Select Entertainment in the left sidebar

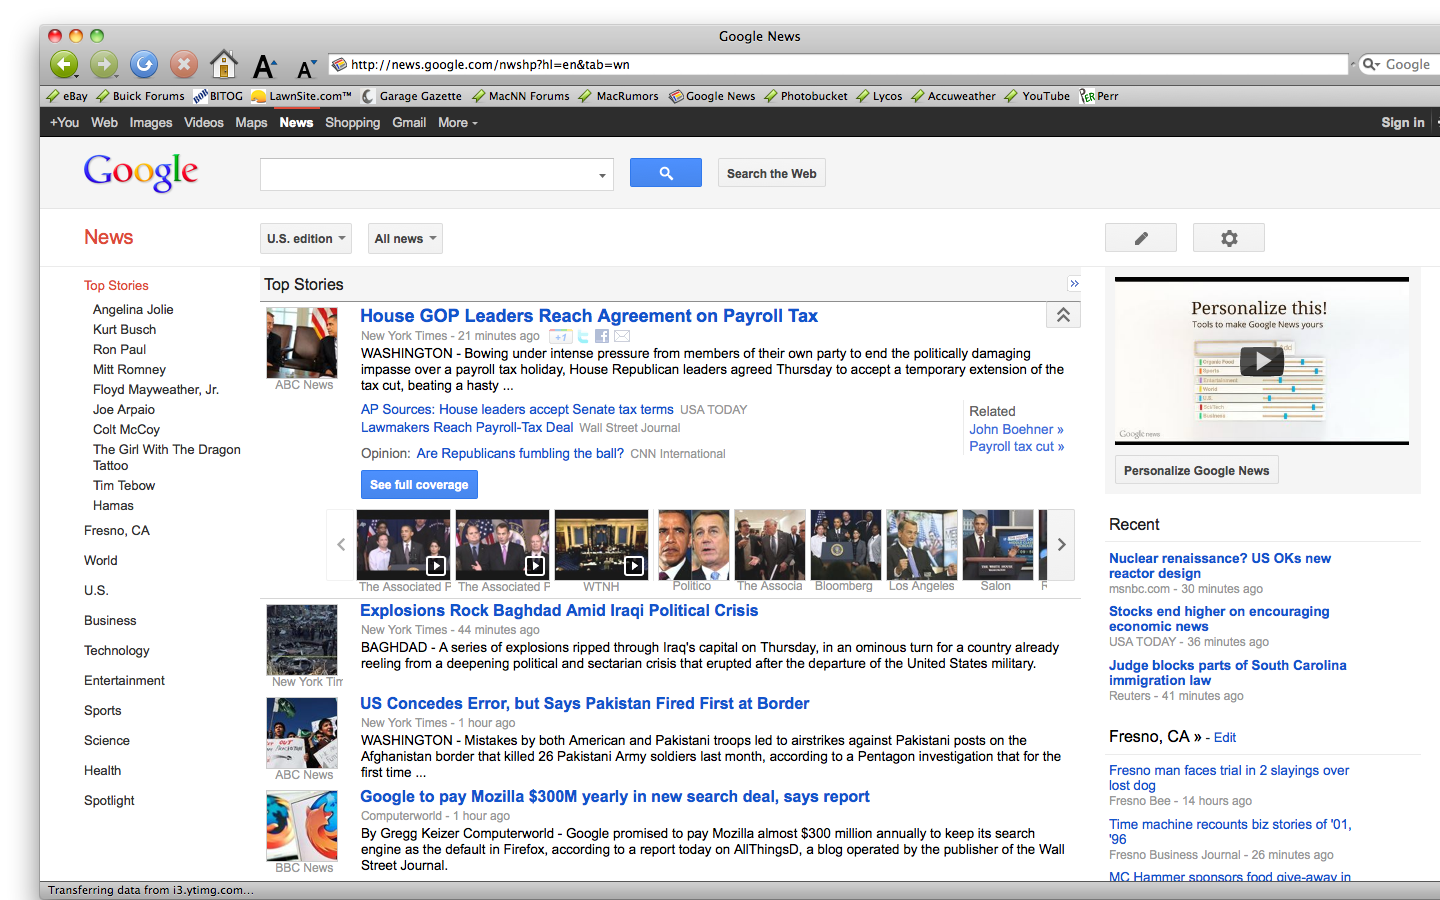coord(124,680)
